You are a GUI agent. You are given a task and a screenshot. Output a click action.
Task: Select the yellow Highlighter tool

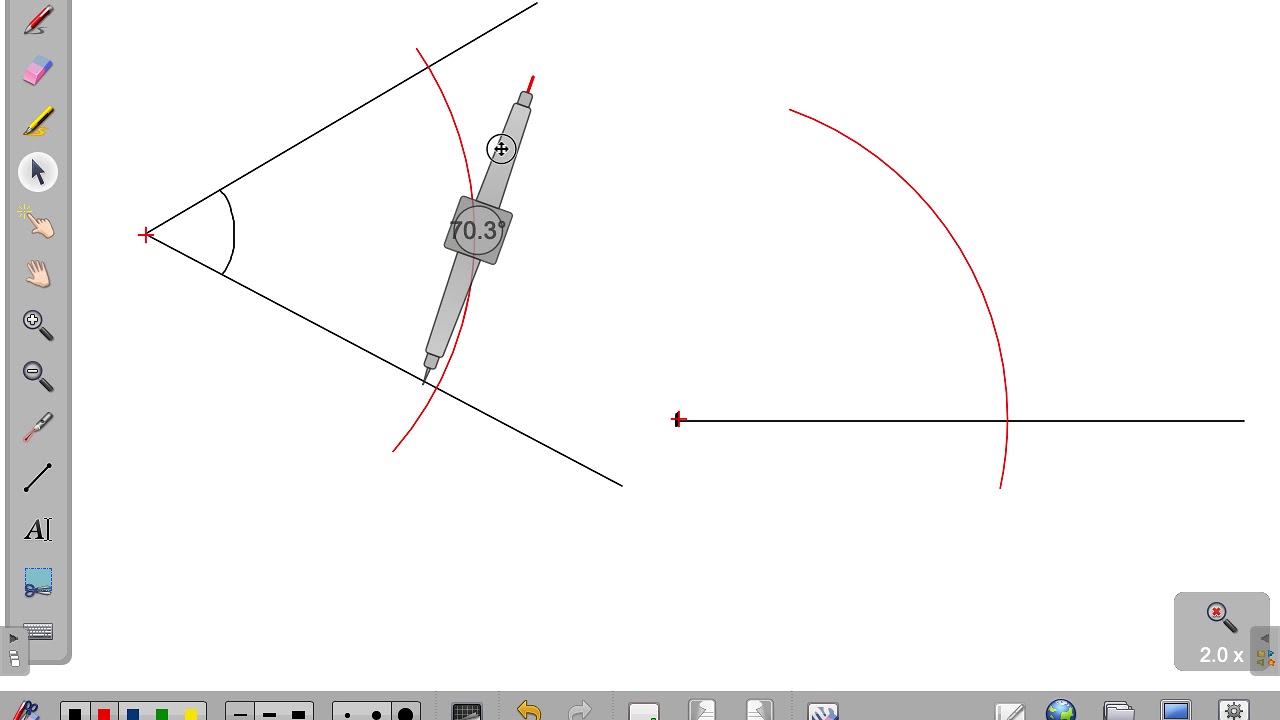click(38, 122)
